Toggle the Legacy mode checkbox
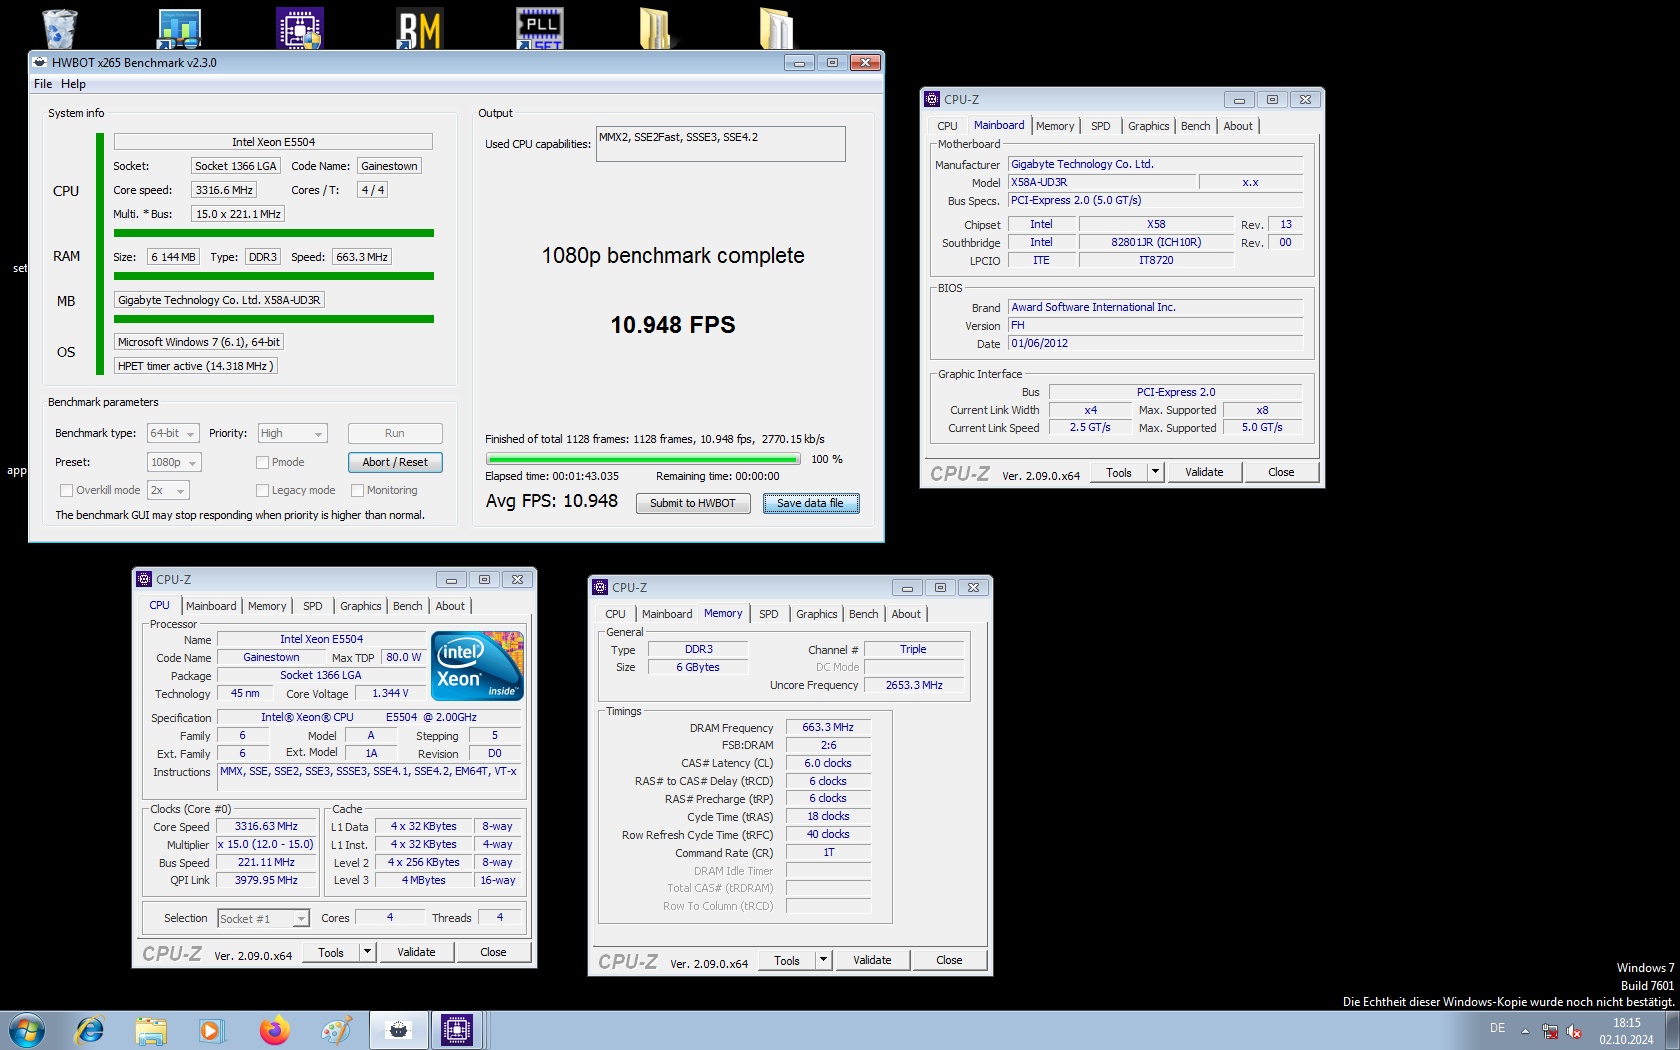The width and height of the screenshot is (1680, 1050). click(x=262, y=490)
